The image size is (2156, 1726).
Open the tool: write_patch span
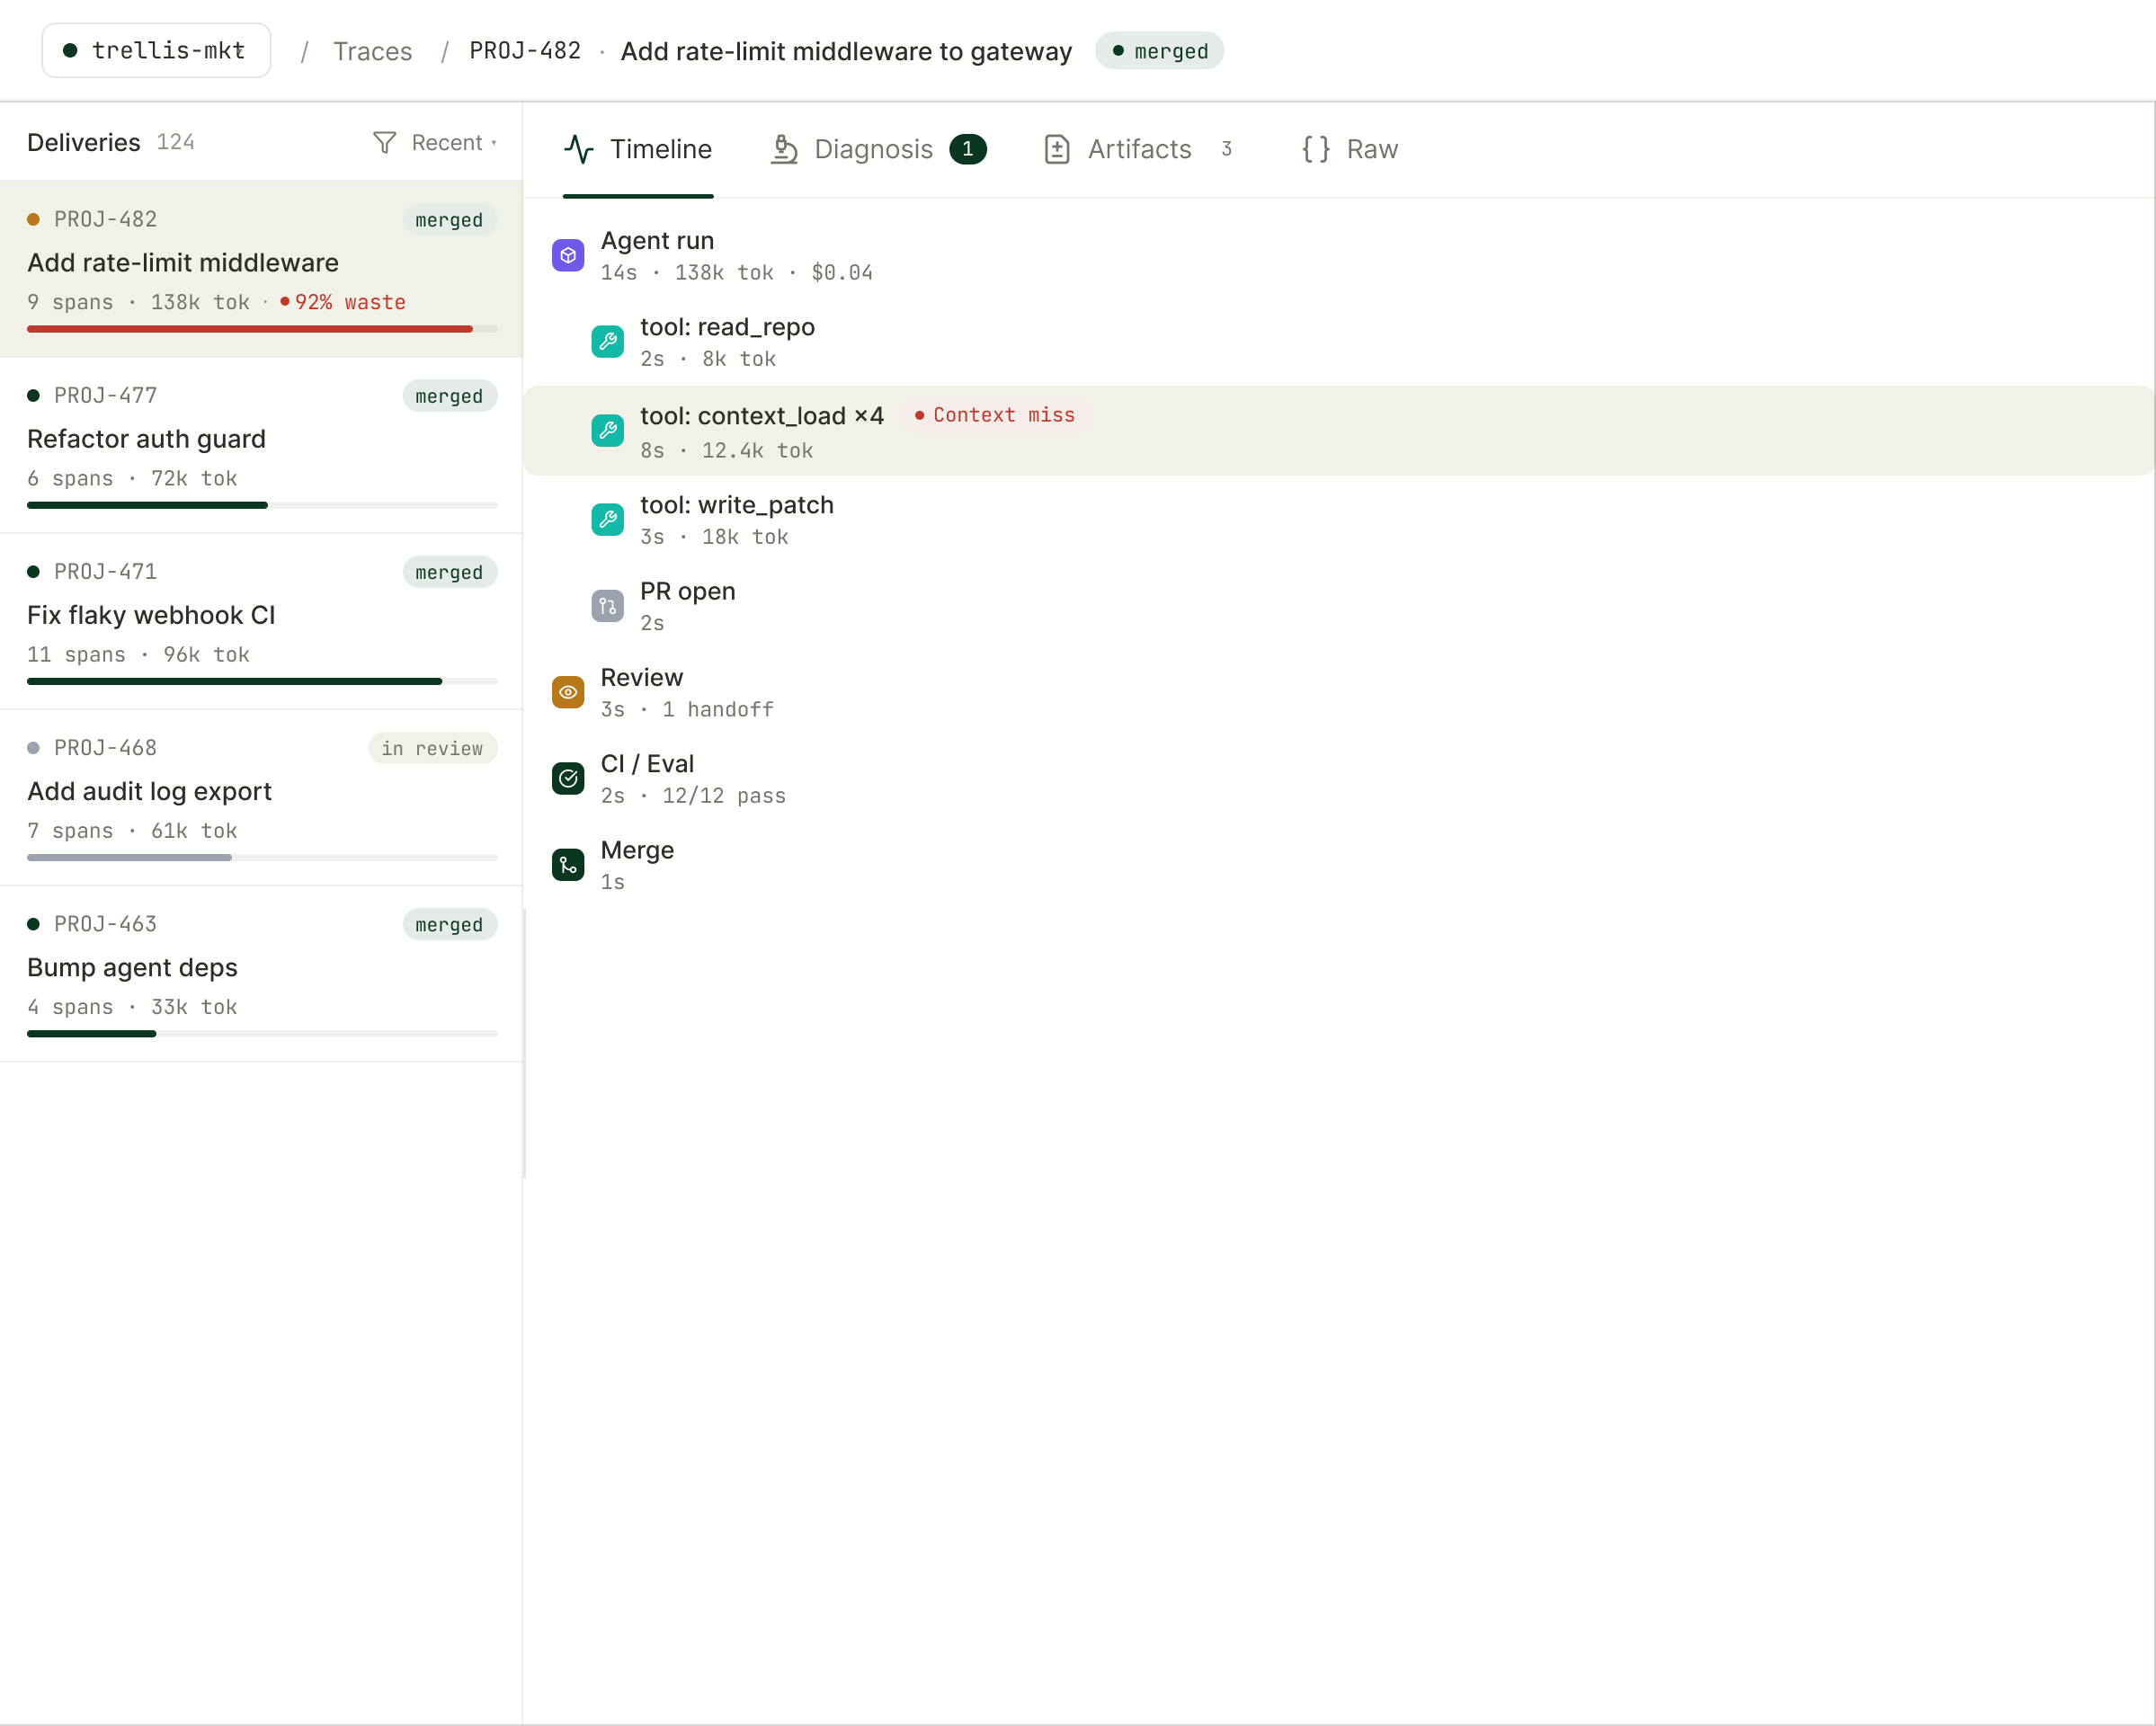[x=1338, y=520]
